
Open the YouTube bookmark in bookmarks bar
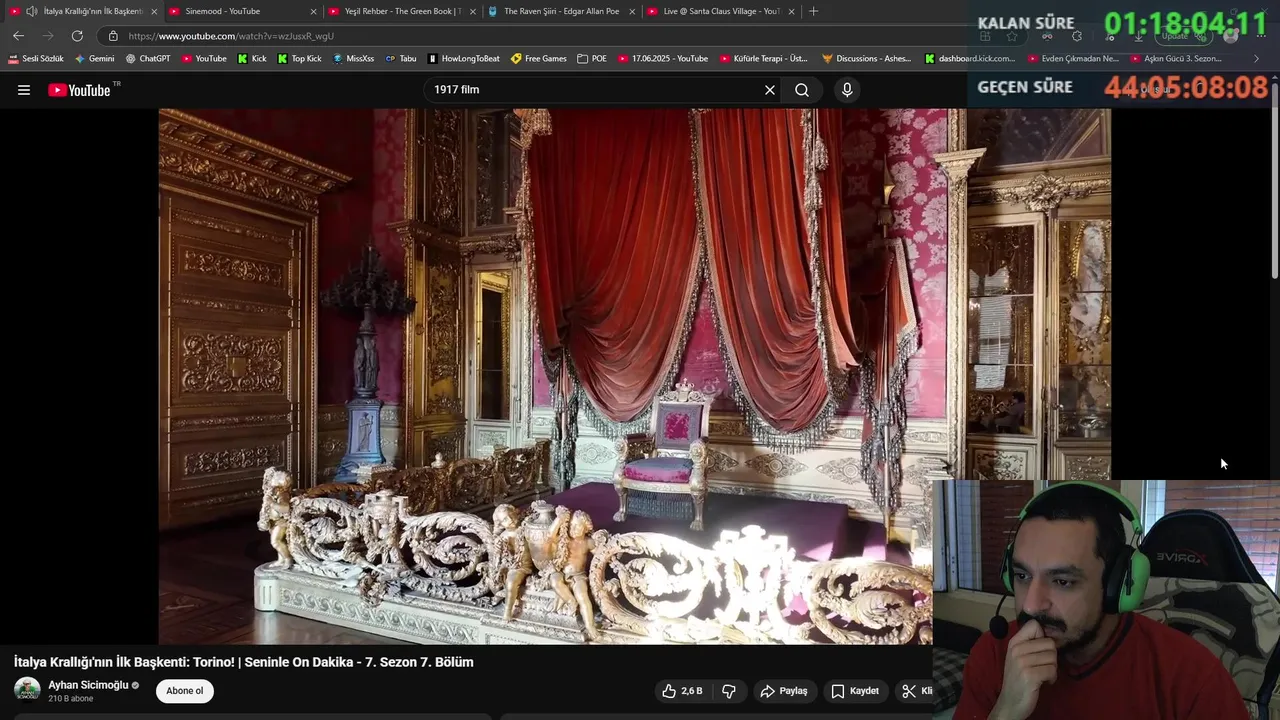(204, 58)
